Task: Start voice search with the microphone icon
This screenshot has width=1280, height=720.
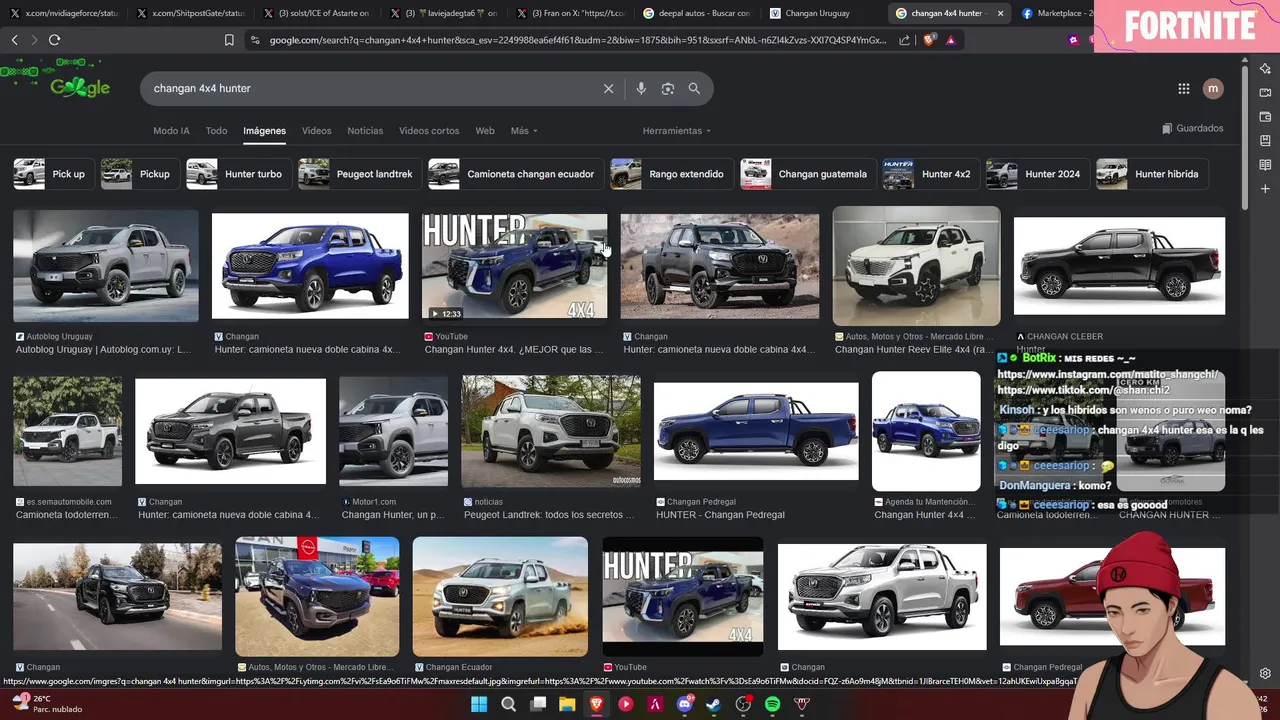Action: click(641, 88)
